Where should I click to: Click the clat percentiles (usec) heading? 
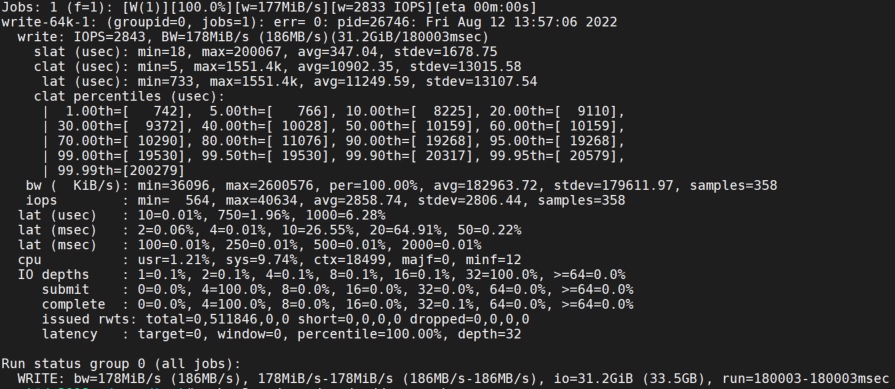(130, 96)
